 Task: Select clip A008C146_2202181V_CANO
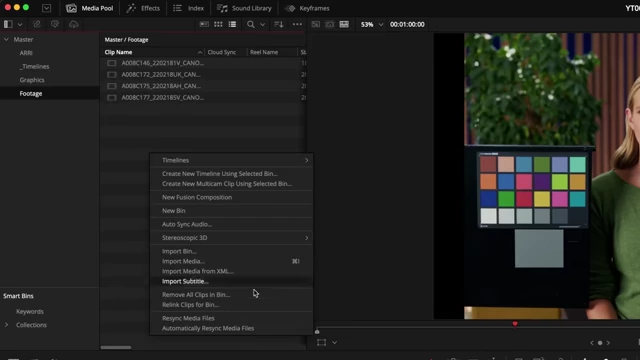coord(162,63)
